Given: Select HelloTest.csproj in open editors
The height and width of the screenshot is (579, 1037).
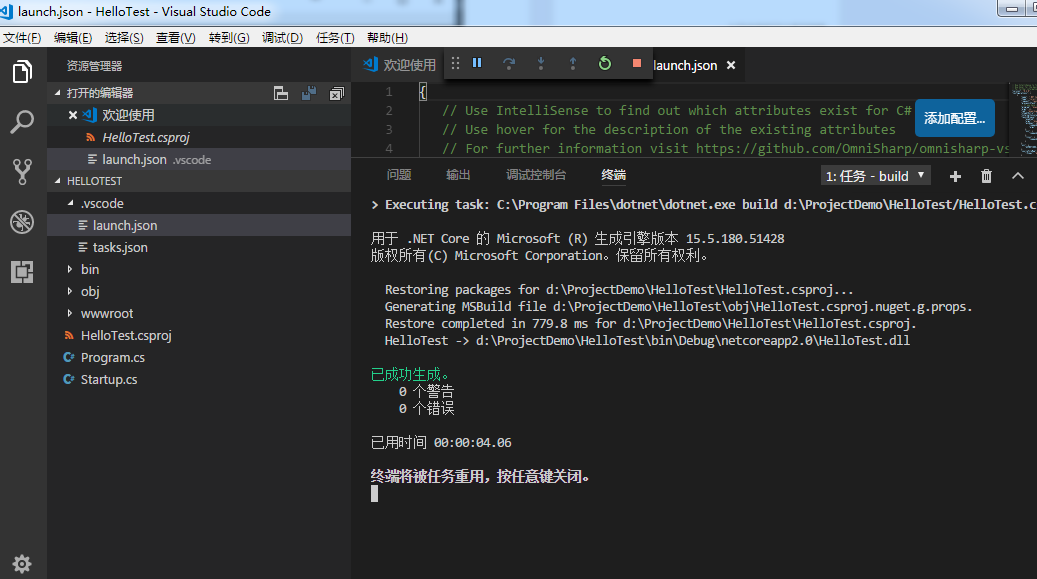Looking at the screenshot, I should 198,138.
